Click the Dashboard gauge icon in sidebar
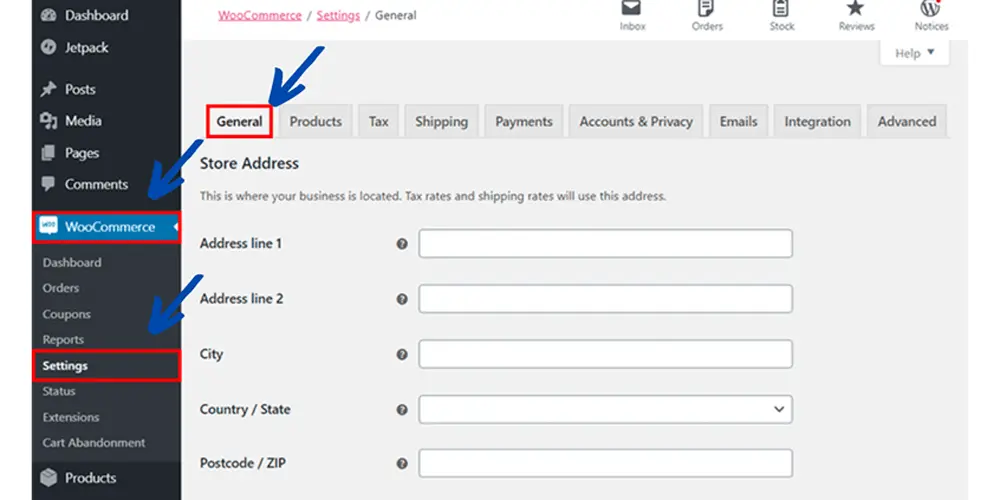 tap(48, 15)
